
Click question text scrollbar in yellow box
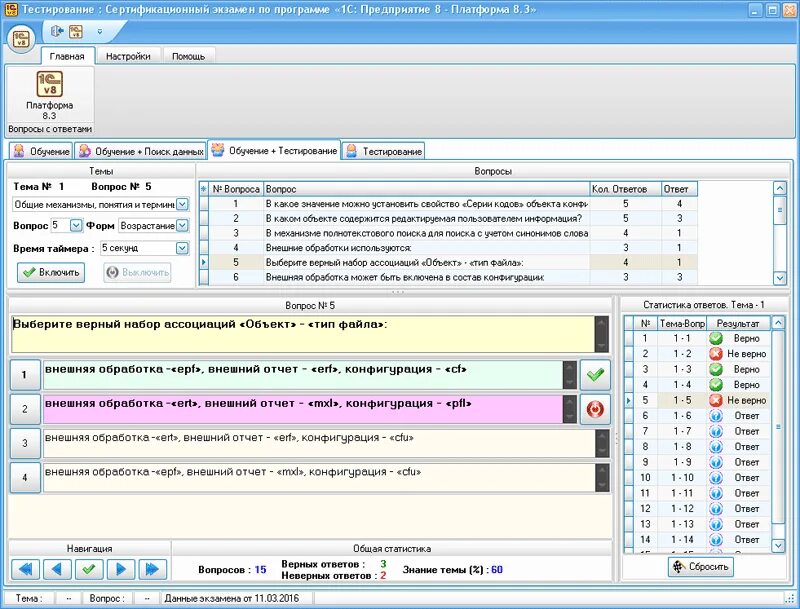[x=602, y=334]
